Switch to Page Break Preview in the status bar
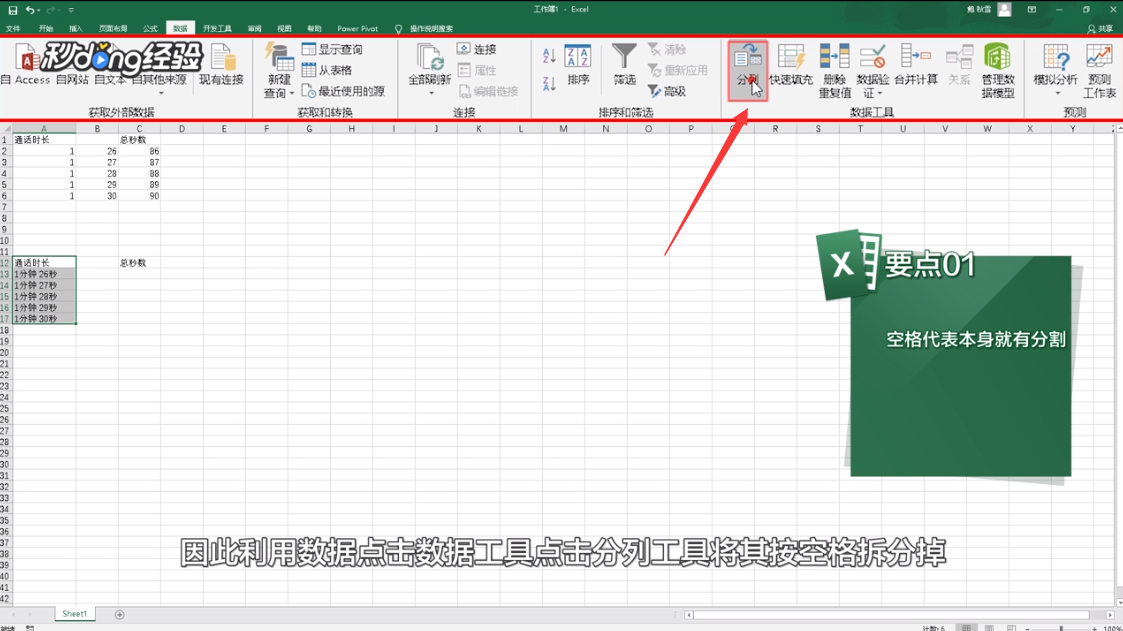The height and width of the screenshot is (631, 1123). click(x=1011, y=627)
